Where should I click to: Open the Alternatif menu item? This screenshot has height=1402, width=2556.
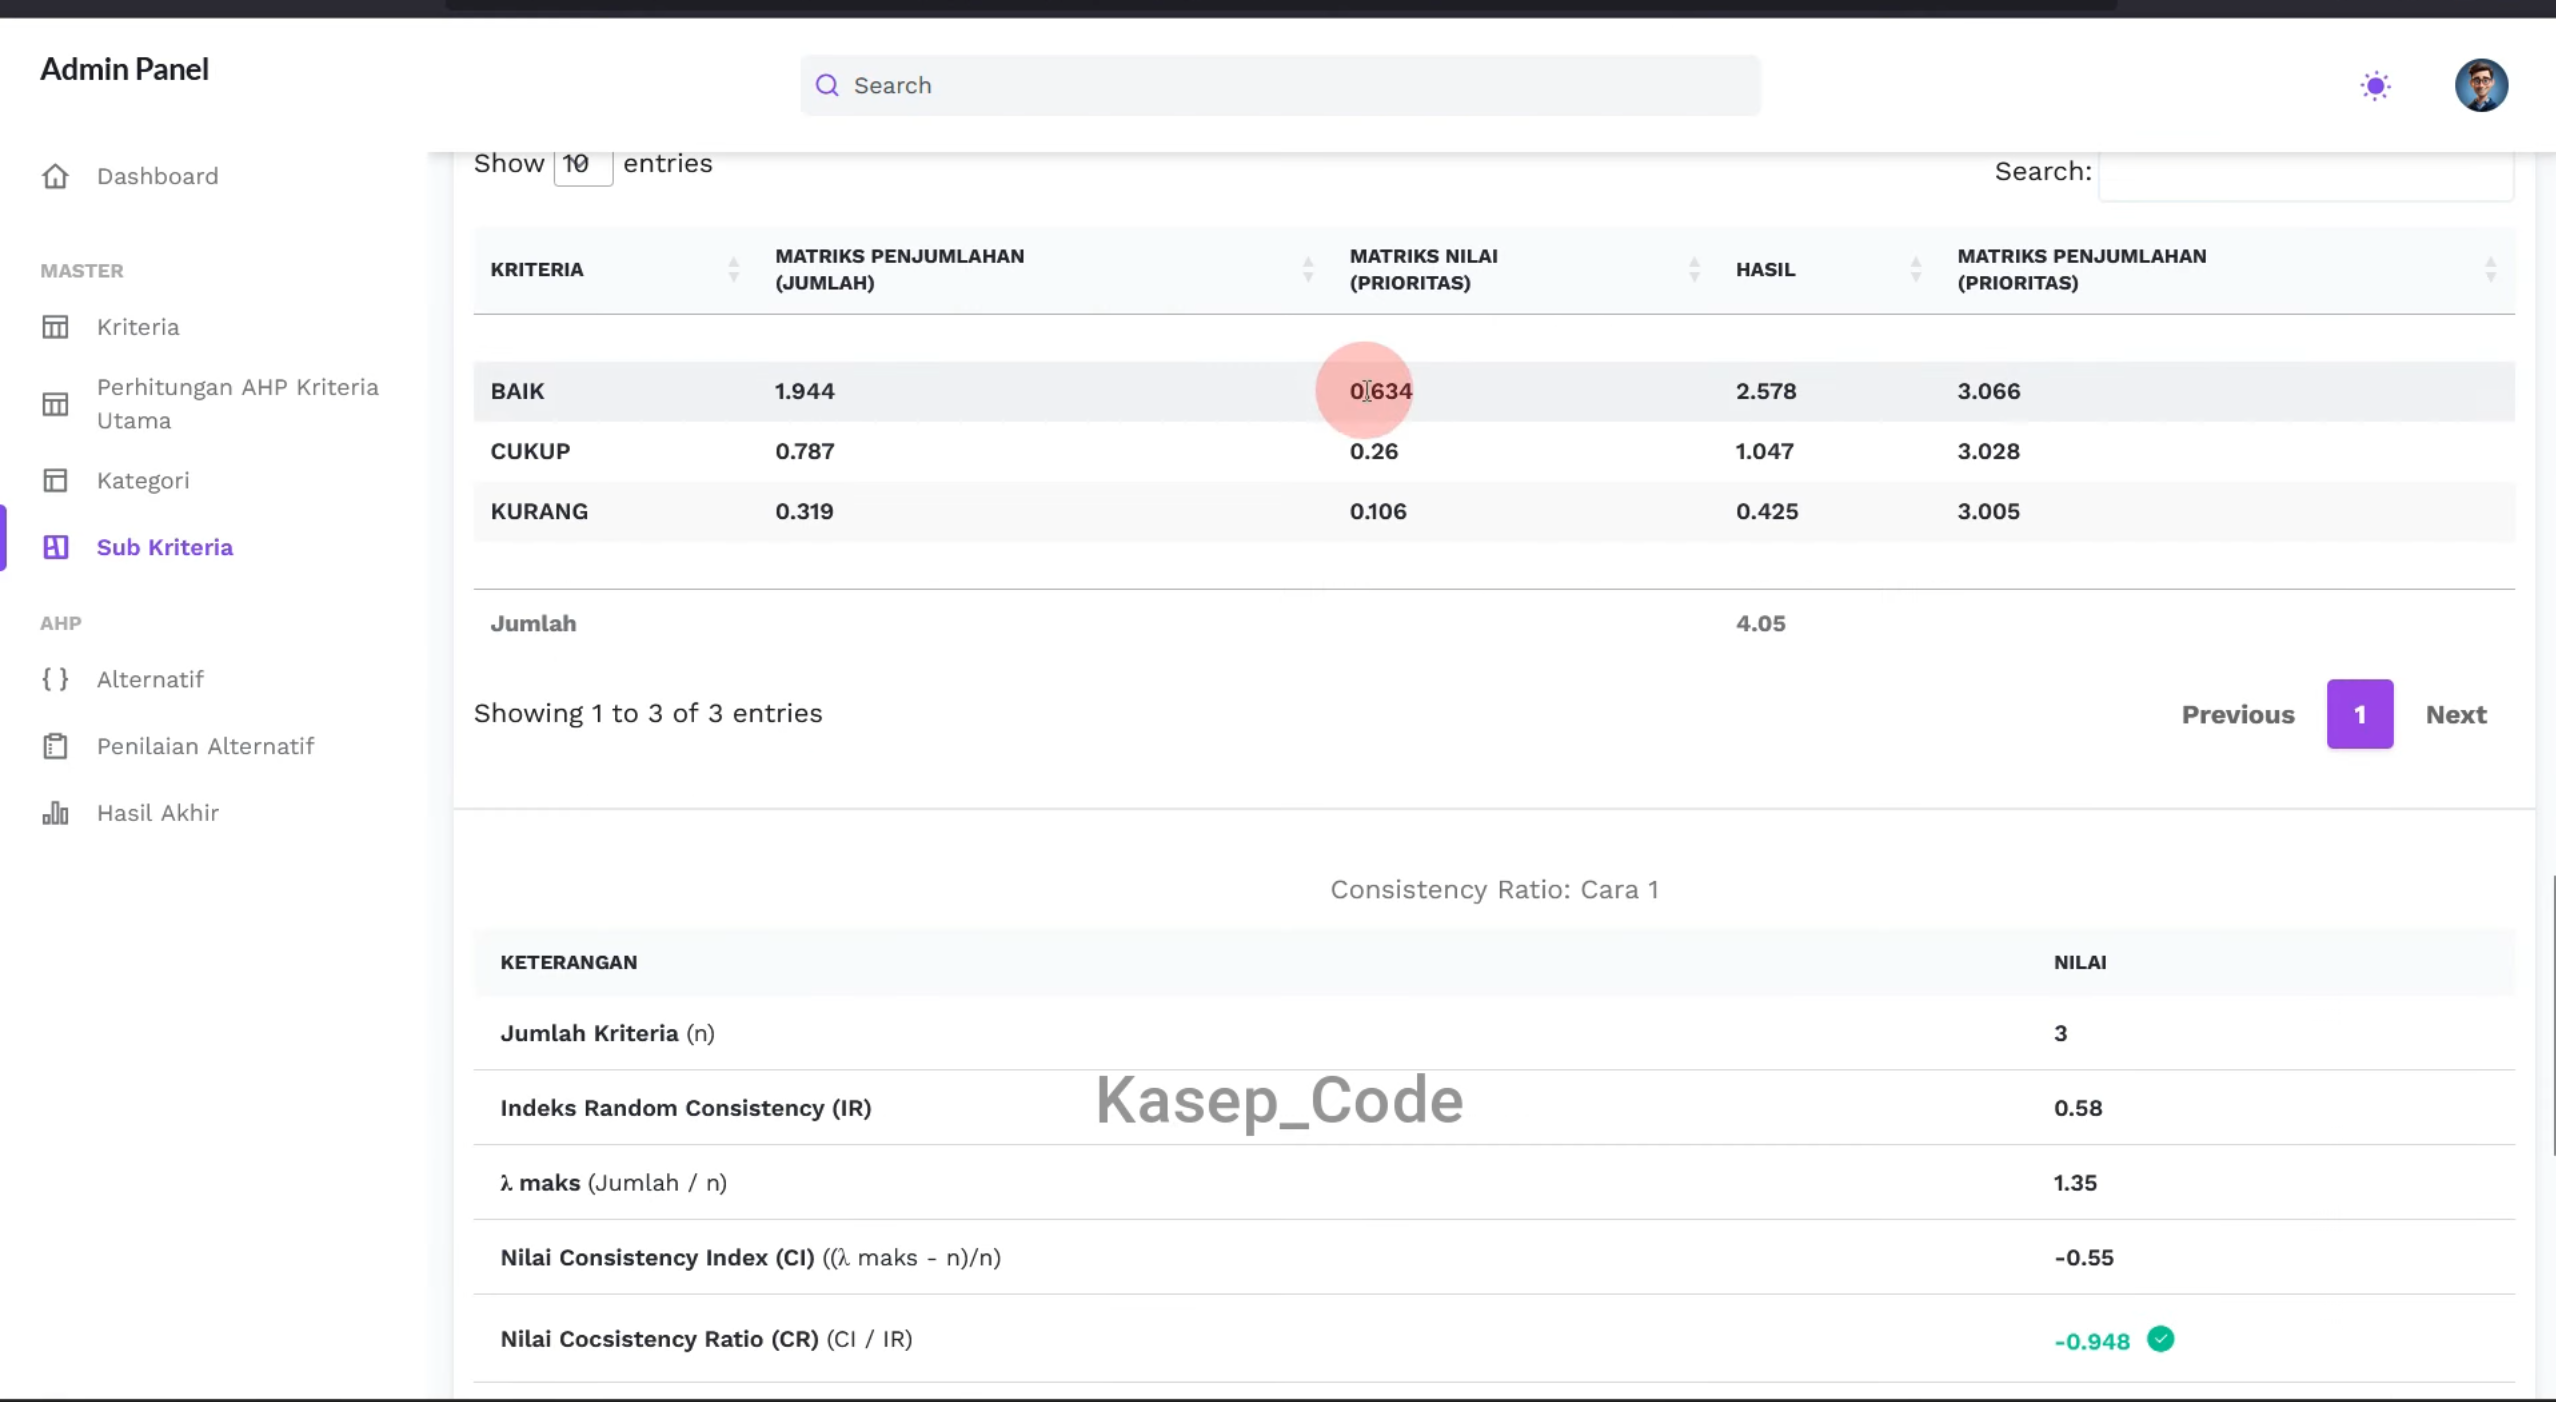point(150,679)
